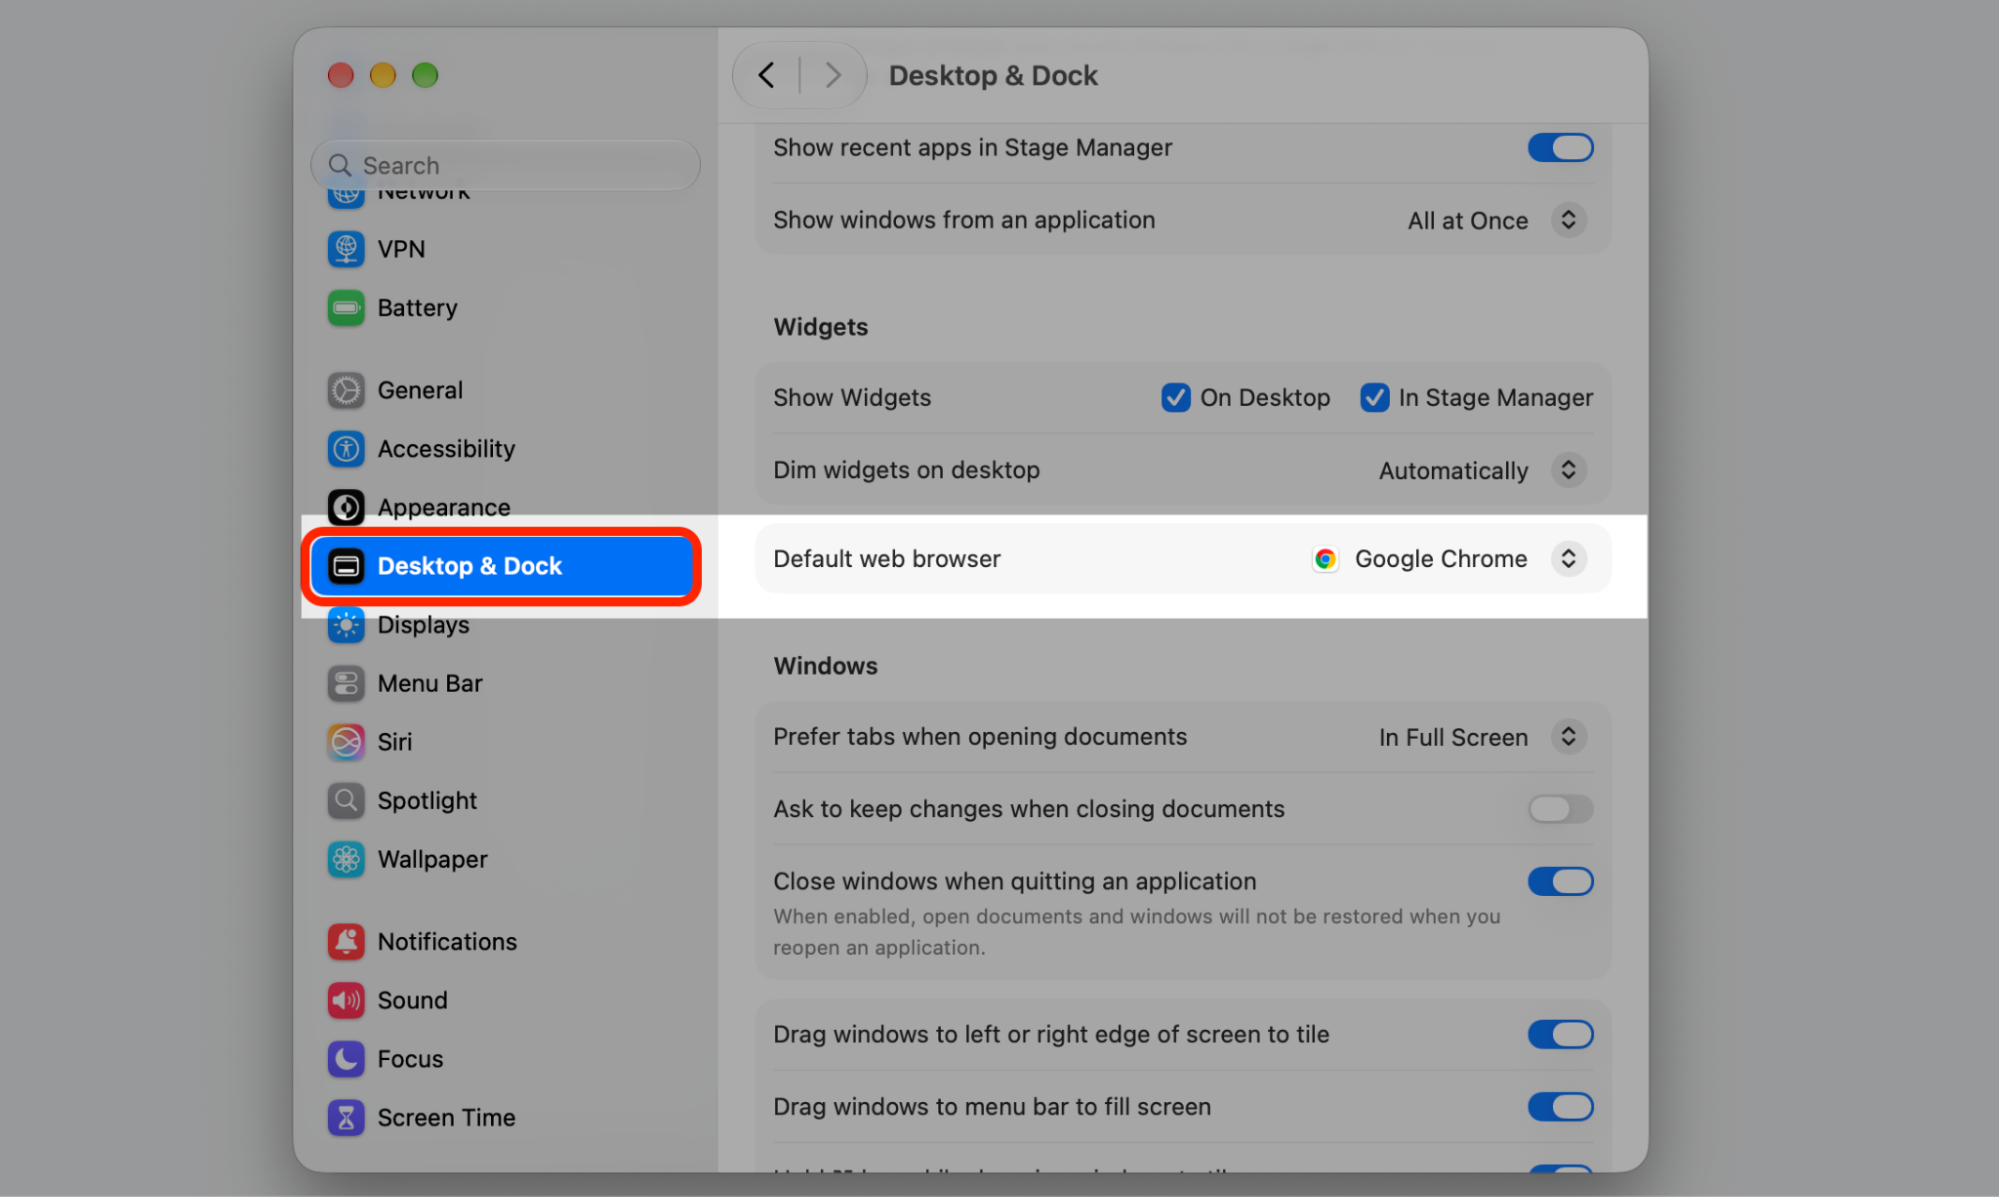Open VPN settings via its globe icon
The height and width of the screenshot is (1197, 1999).
pyautogui.click(x=346, y=249)
